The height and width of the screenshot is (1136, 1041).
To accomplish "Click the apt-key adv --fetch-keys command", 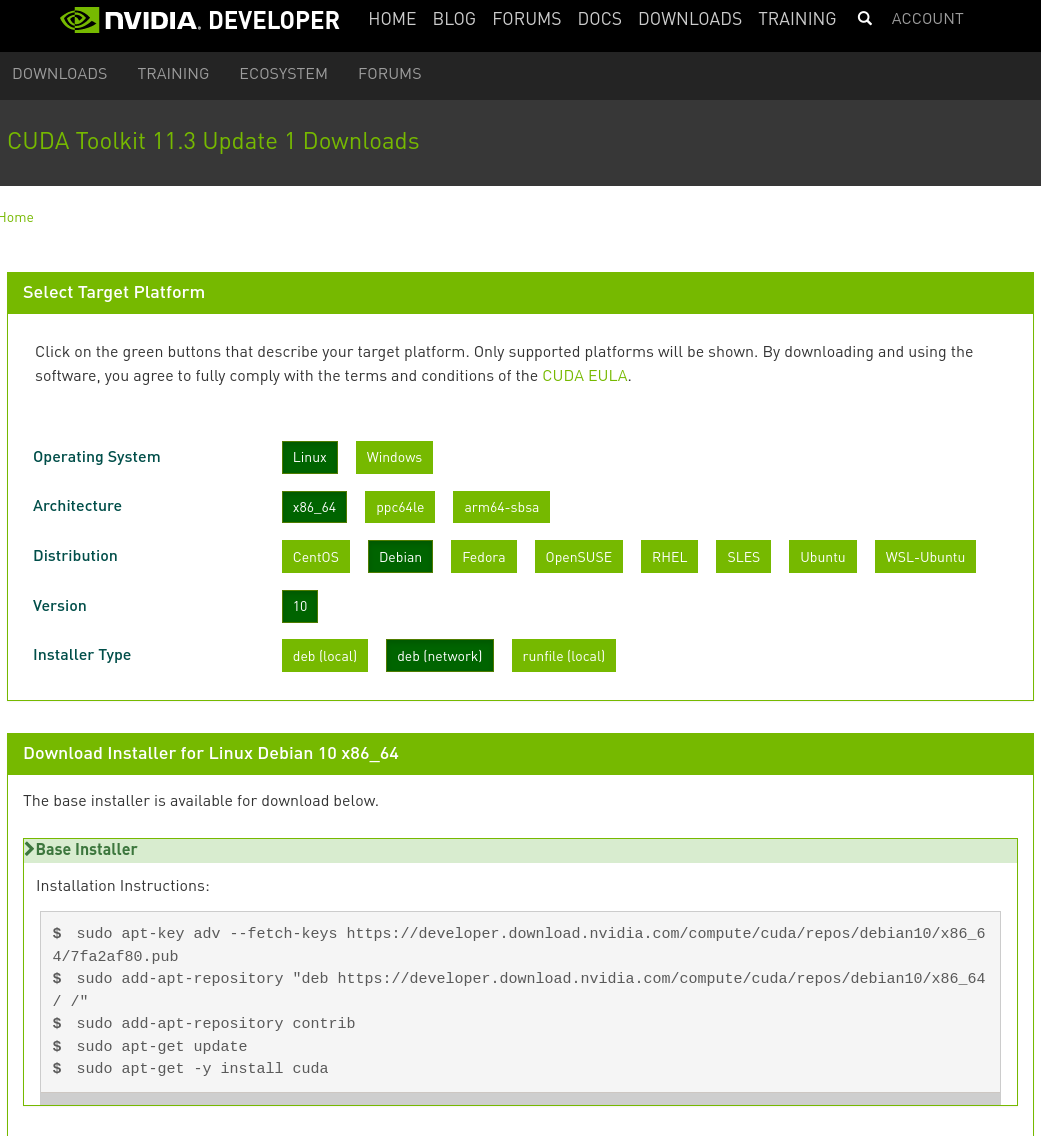I will coord(519,945).
